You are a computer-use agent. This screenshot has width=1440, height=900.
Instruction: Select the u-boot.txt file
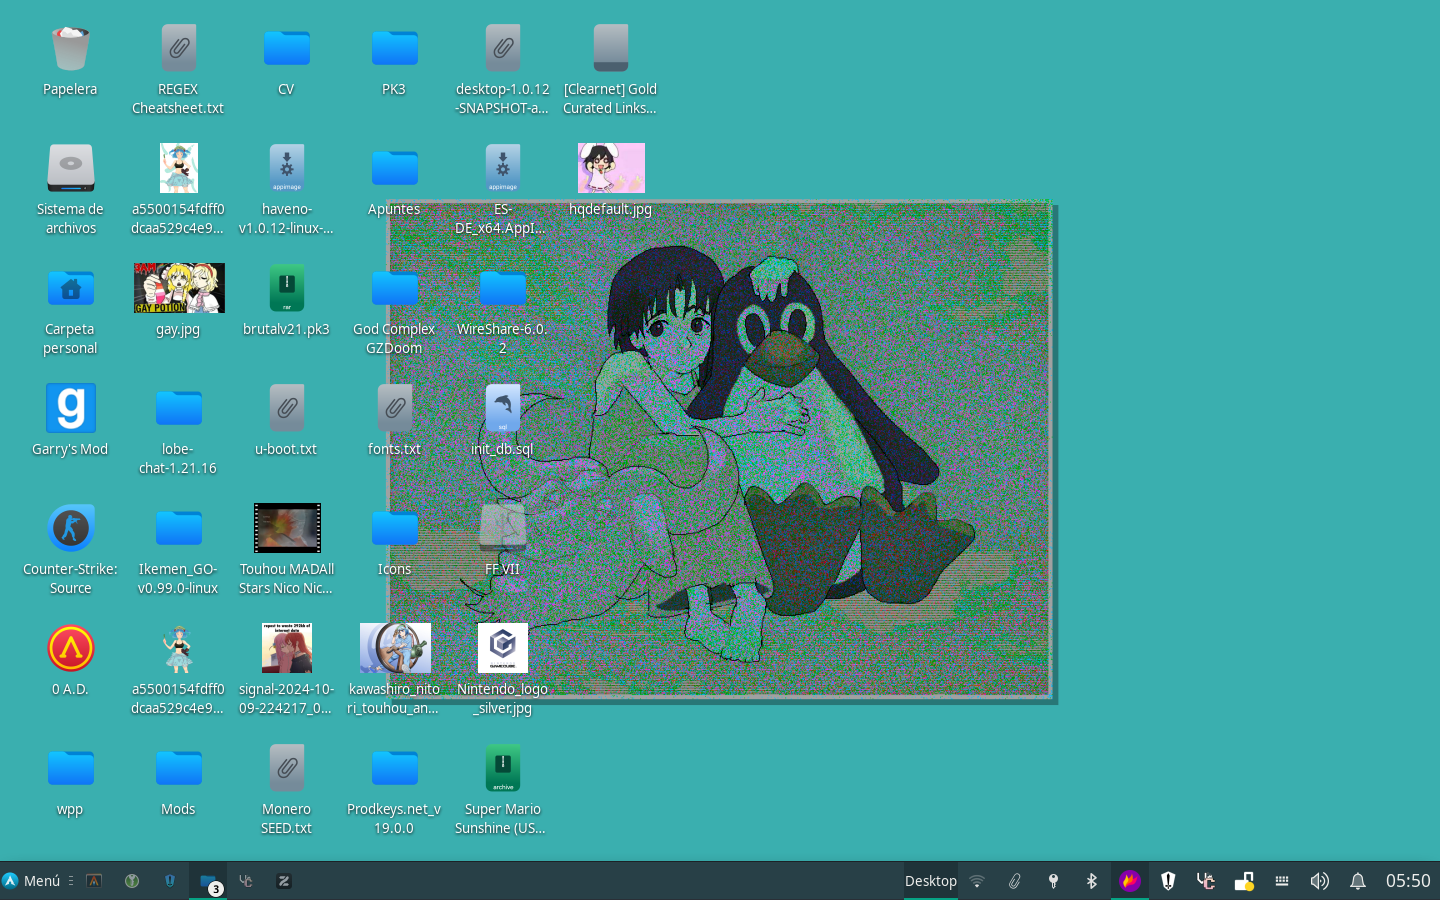point(286,408)
